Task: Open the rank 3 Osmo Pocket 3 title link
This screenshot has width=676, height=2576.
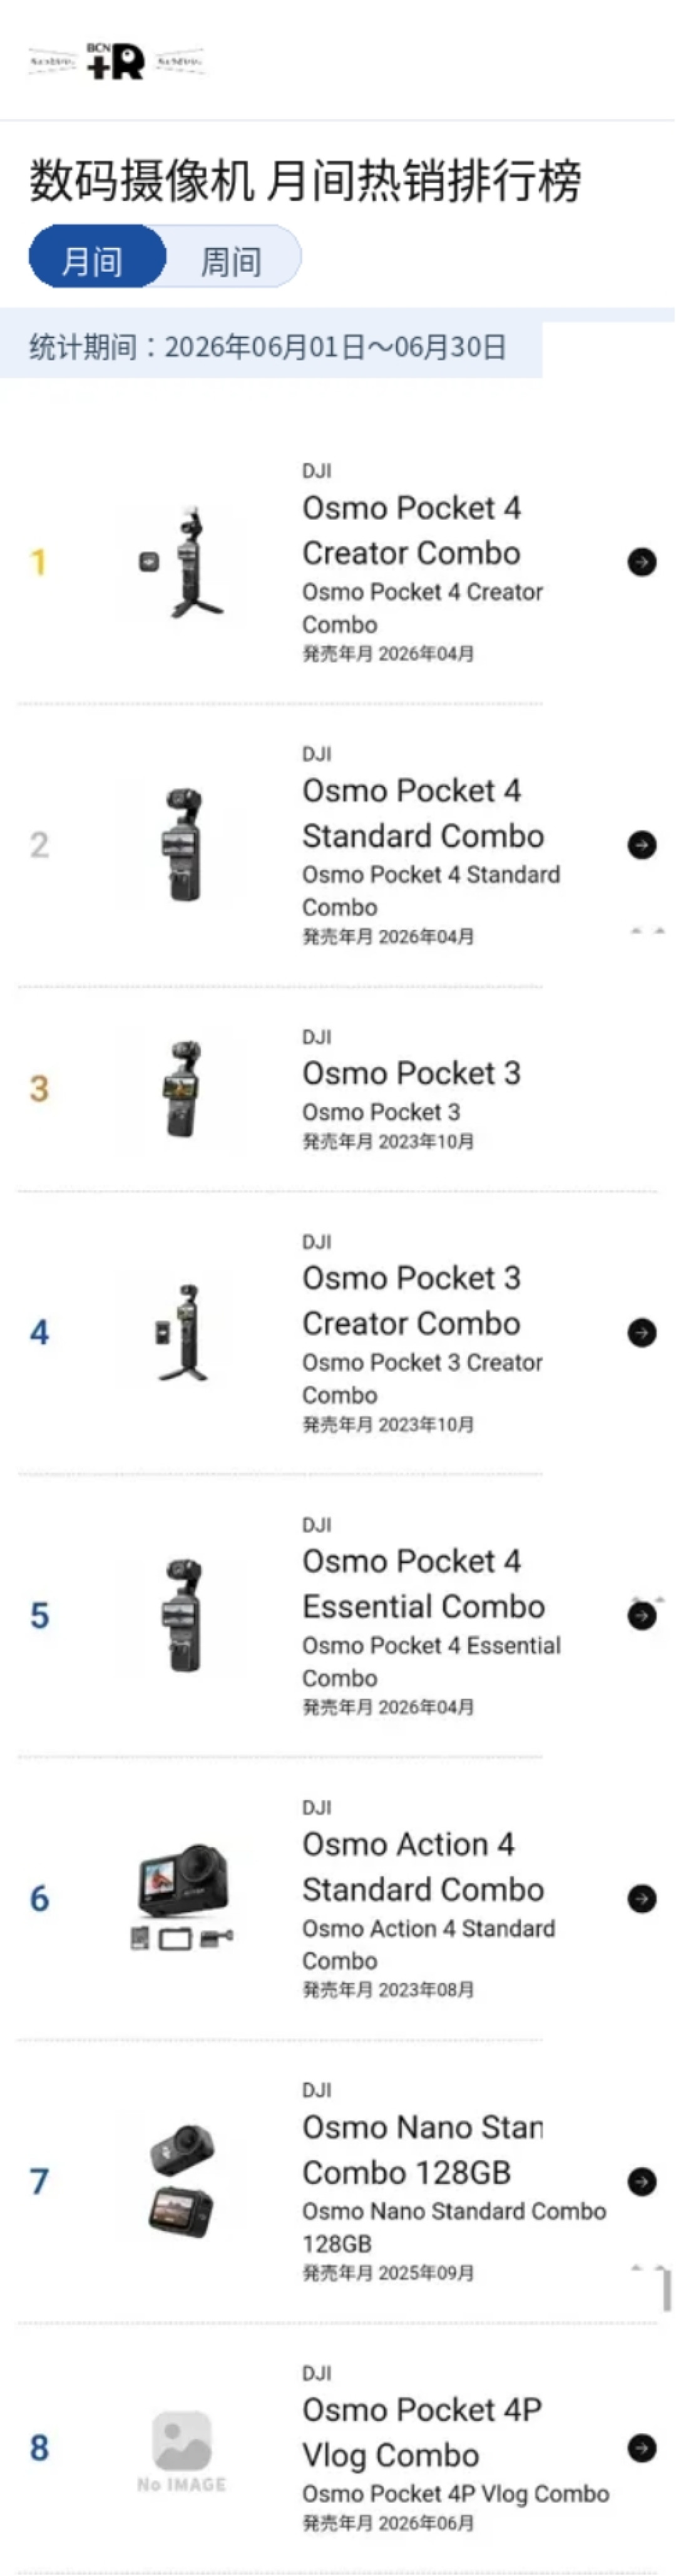Action: [x=411, y=1073]
